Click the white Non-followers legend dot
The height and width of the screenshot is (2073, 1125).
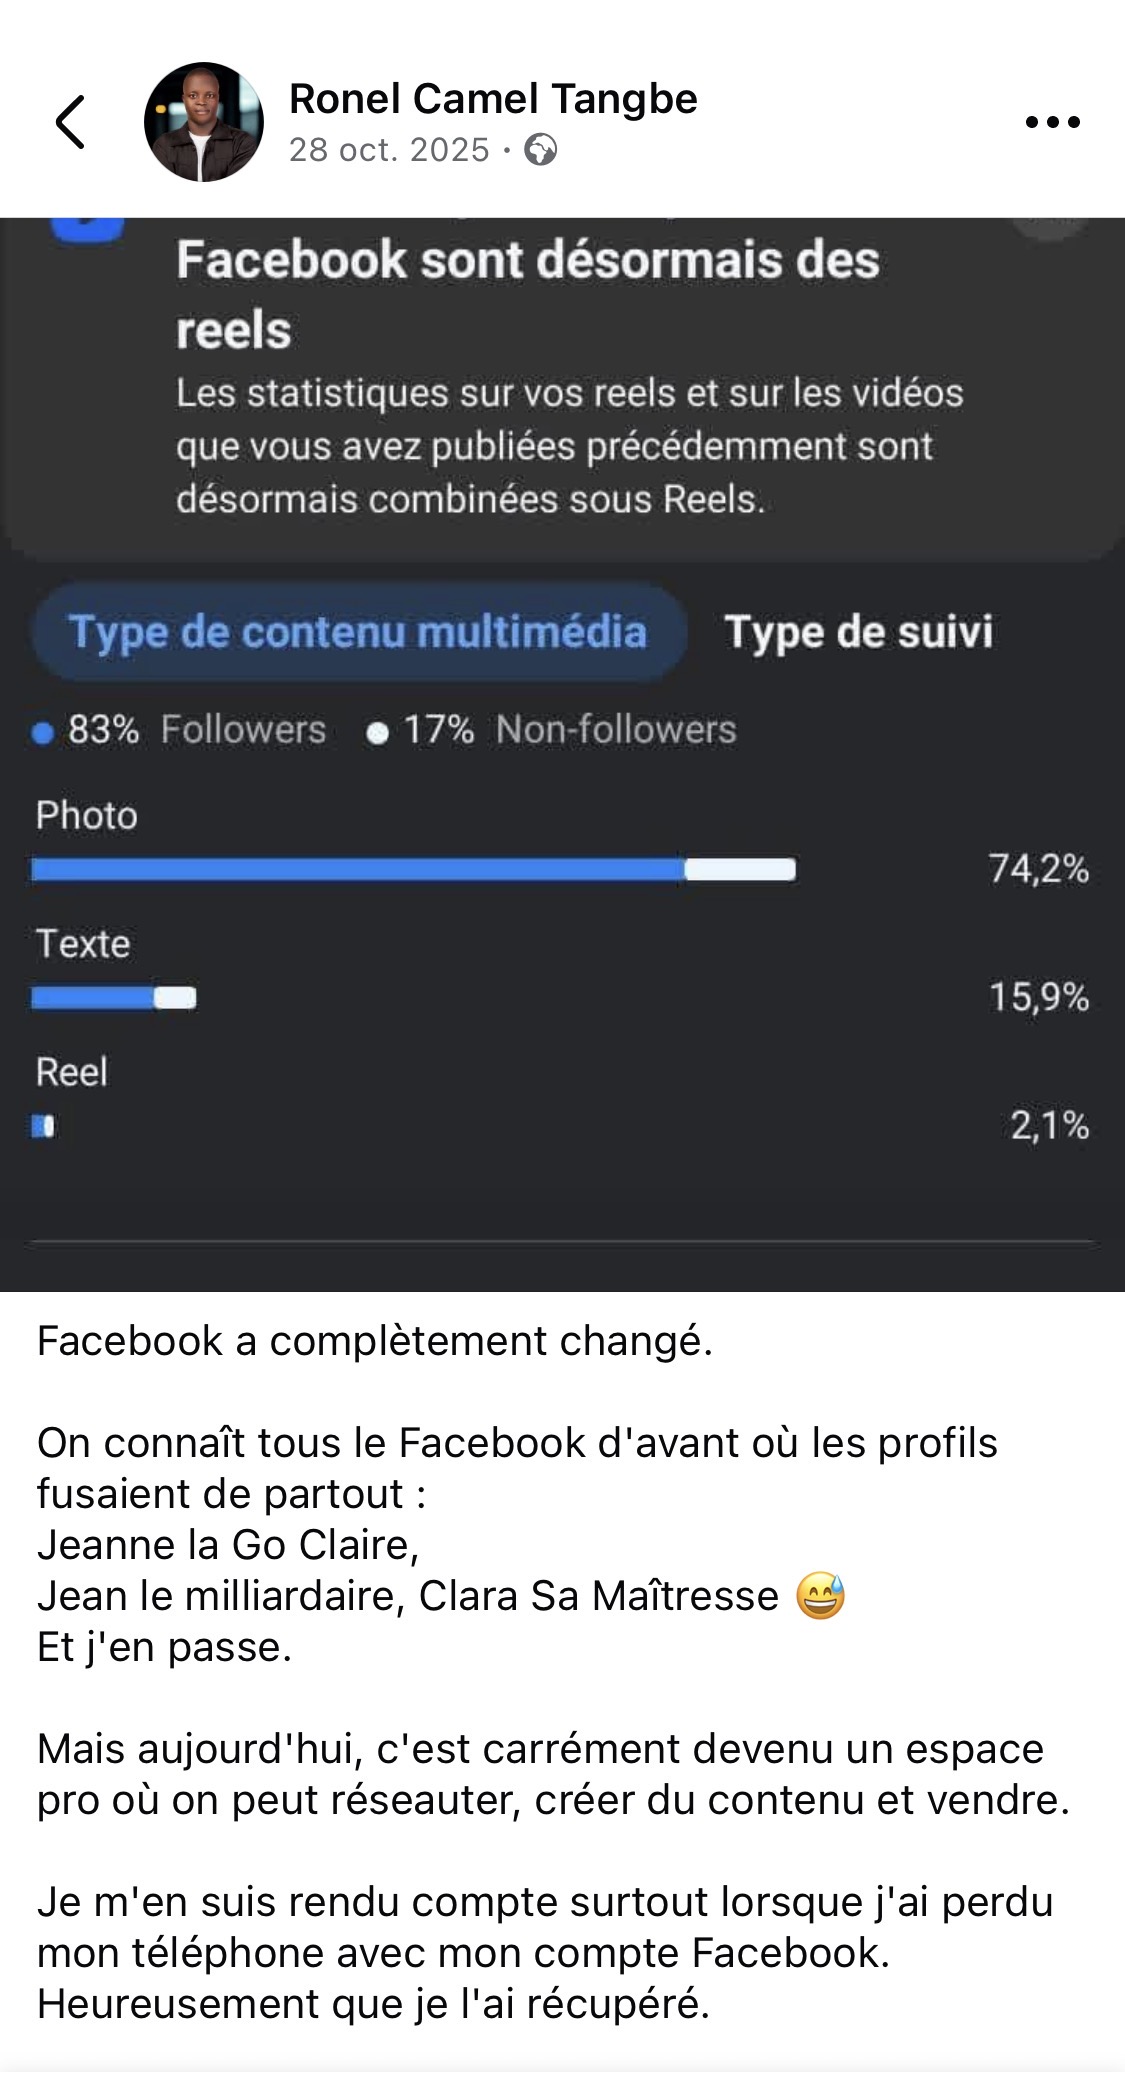(377, 734)
